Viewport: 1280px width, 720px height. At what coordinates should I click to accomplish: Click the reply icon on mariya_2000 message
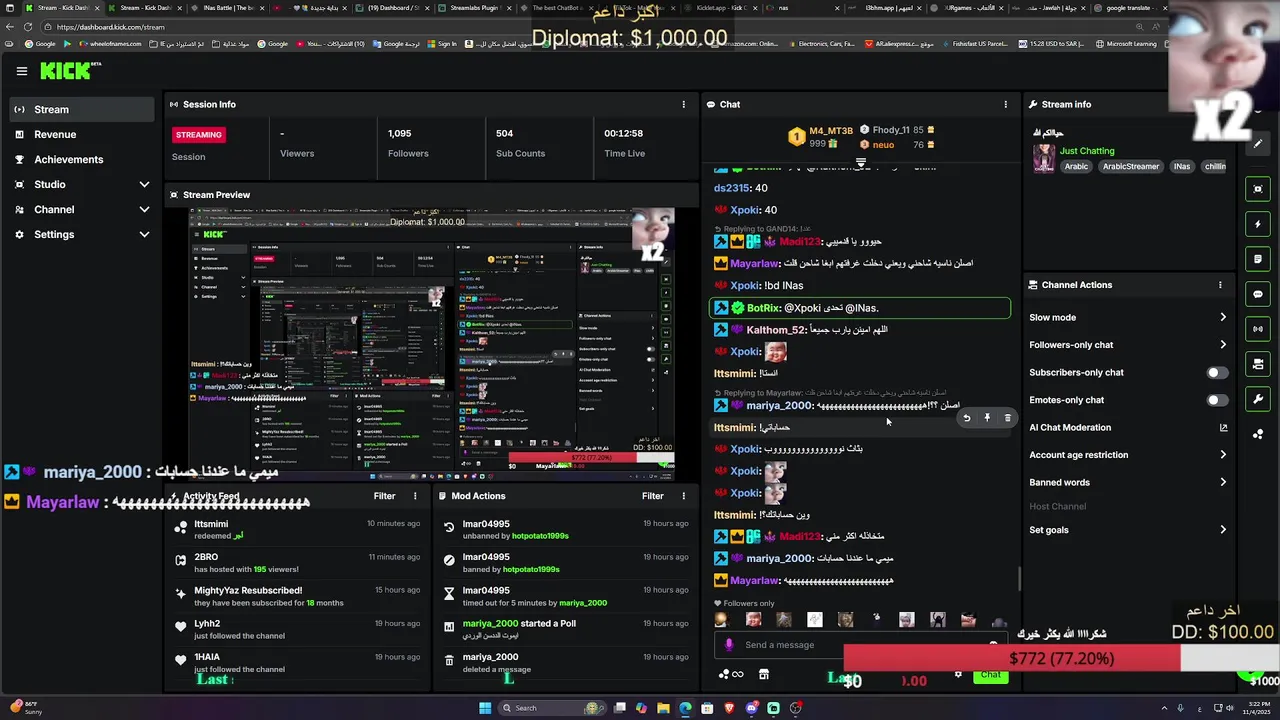(x=966, y=418)
